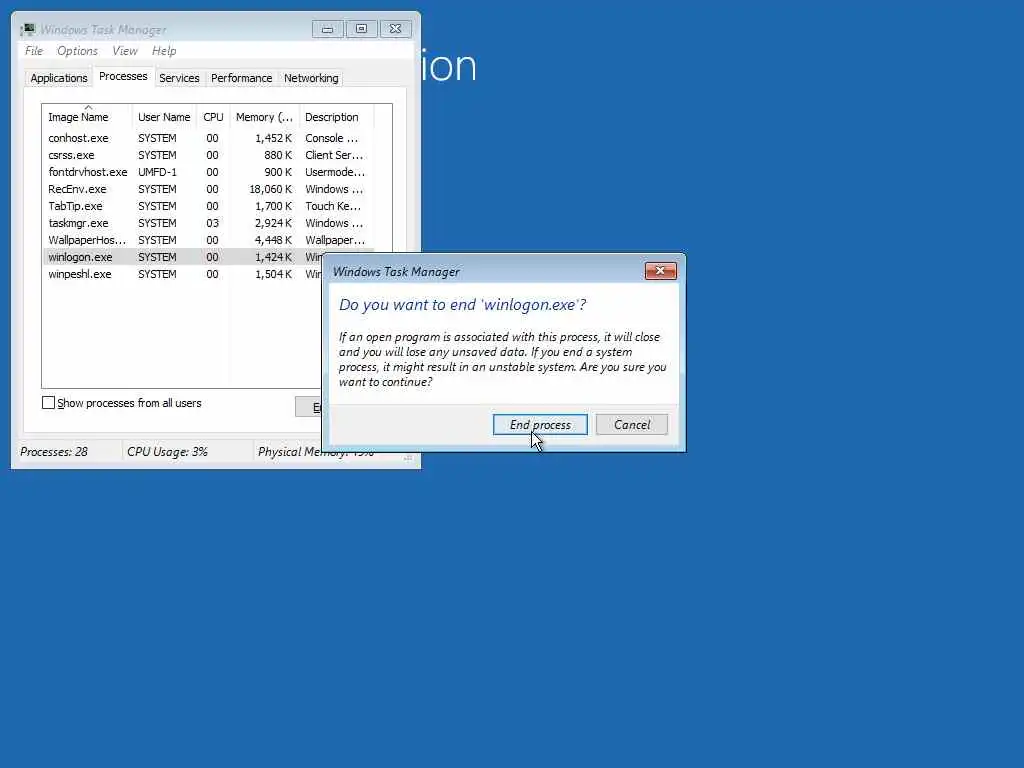Select the WallpaperHos... process row

point(208,240)
